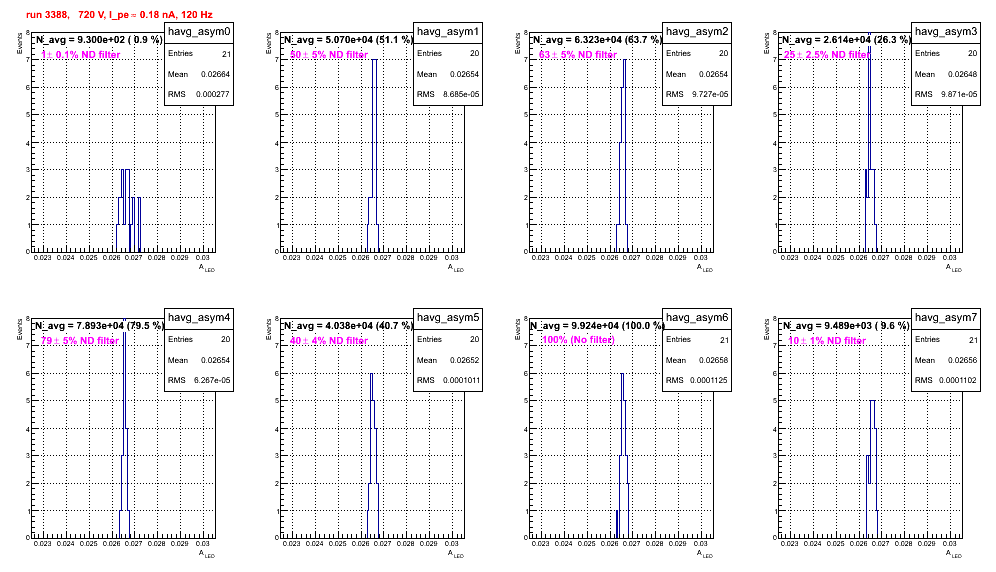Click Mean value 0.02648 in havg_asym3
This screenshot has height=572, width=996.
(x=963, y=74)
